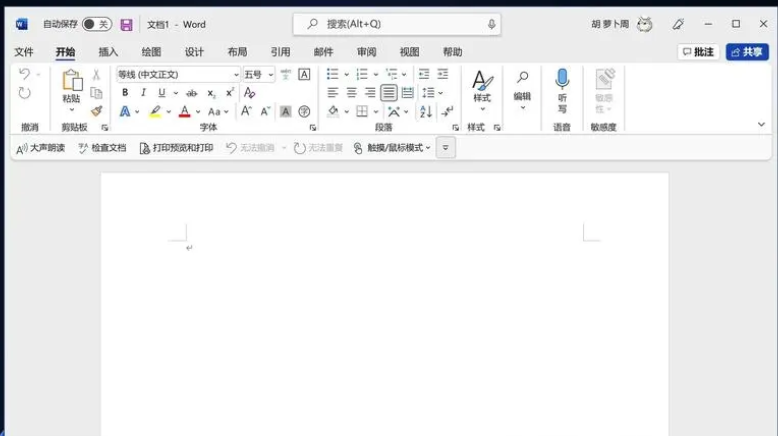Decrease paragraph indent
Screen dimensions: 778x436
pos(424,74)
